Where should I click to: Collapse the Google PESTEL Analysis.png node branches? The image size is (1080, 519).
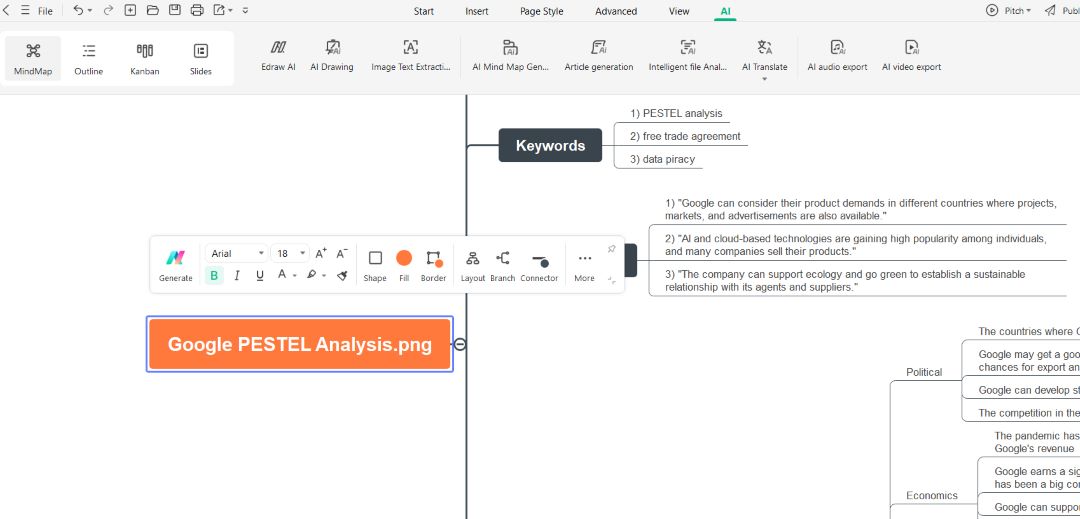(x=460, y=344)
